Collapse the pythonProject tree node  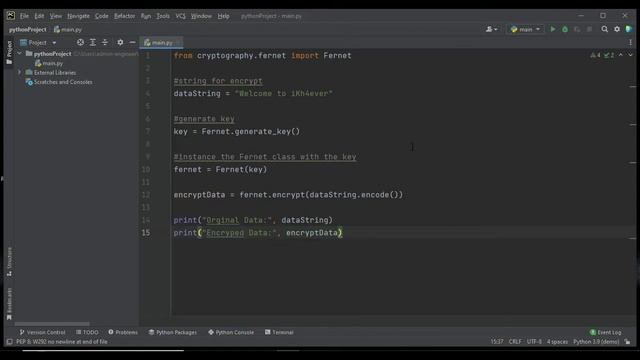click(19, 53)
